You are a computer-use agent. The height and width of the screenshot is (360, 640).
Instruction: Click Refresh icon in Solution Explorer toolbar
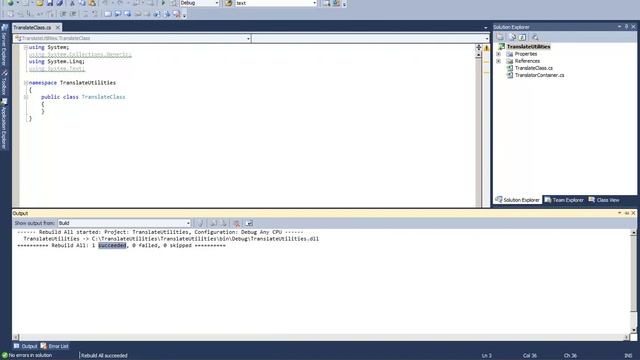click(522, 37)
